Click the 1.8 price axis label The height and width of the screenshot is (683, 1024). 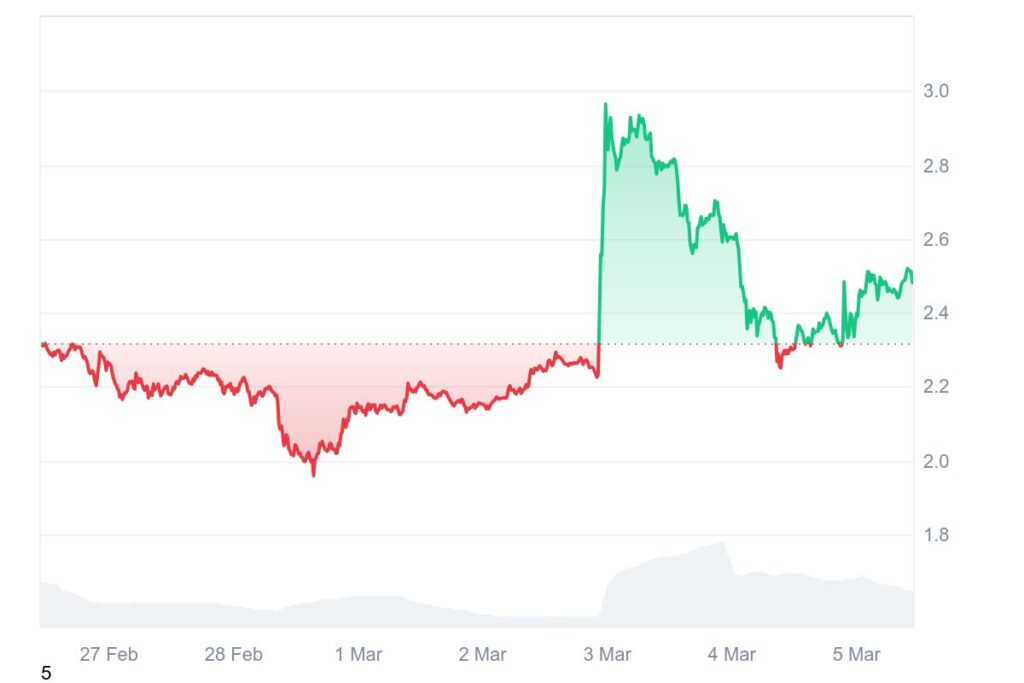[x=935, y=535]
